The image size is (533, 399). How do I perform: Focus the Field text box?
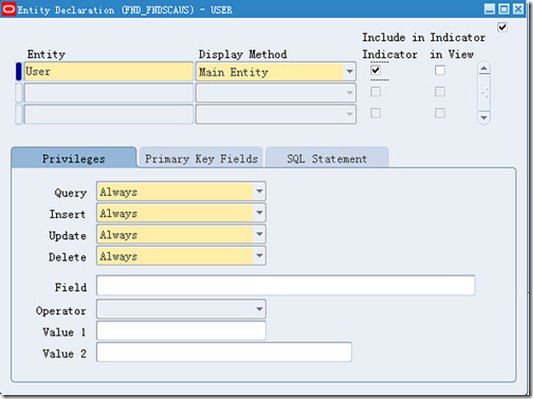coord(286,285)
